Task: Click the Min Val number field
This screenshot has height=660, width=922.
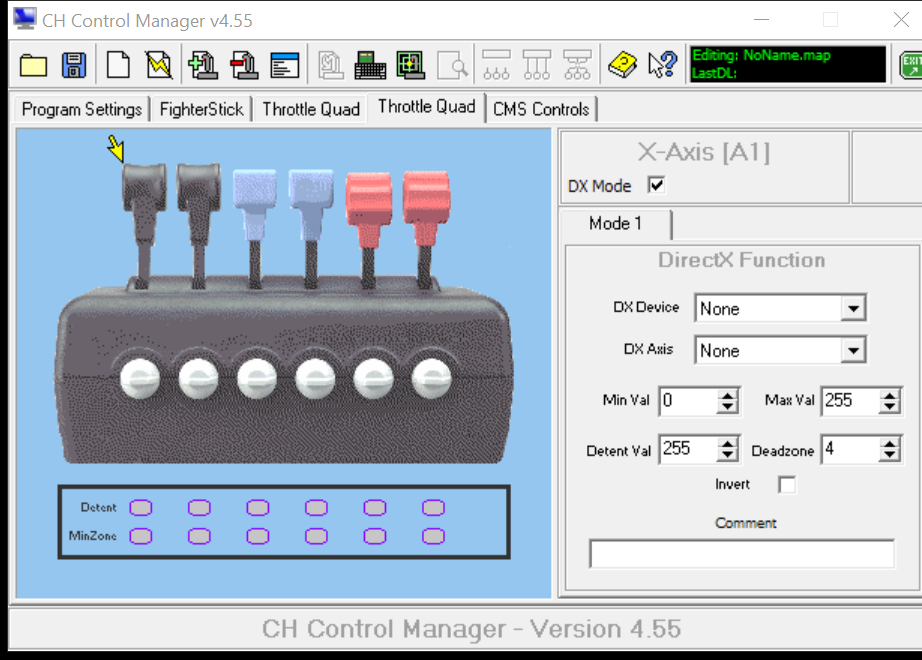Action: pyautogui.click(x=689, y=401)
